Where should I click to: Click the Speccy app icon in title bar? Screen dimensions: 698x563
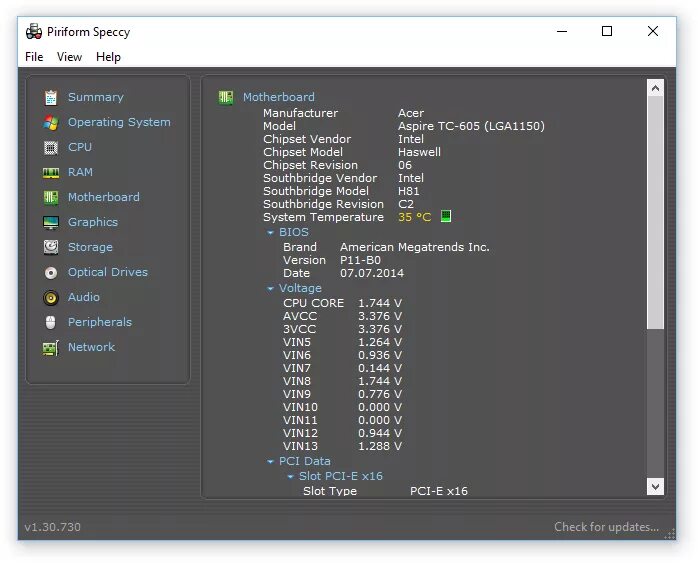coord(34,32)
